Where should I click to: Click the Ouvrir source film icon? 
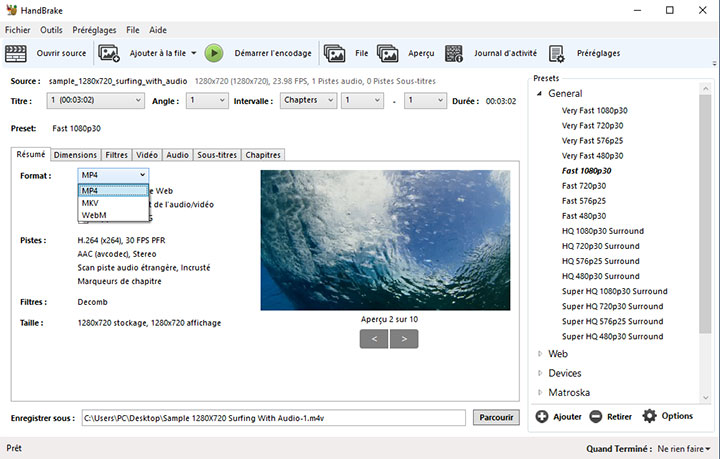[x=19, y=53]
